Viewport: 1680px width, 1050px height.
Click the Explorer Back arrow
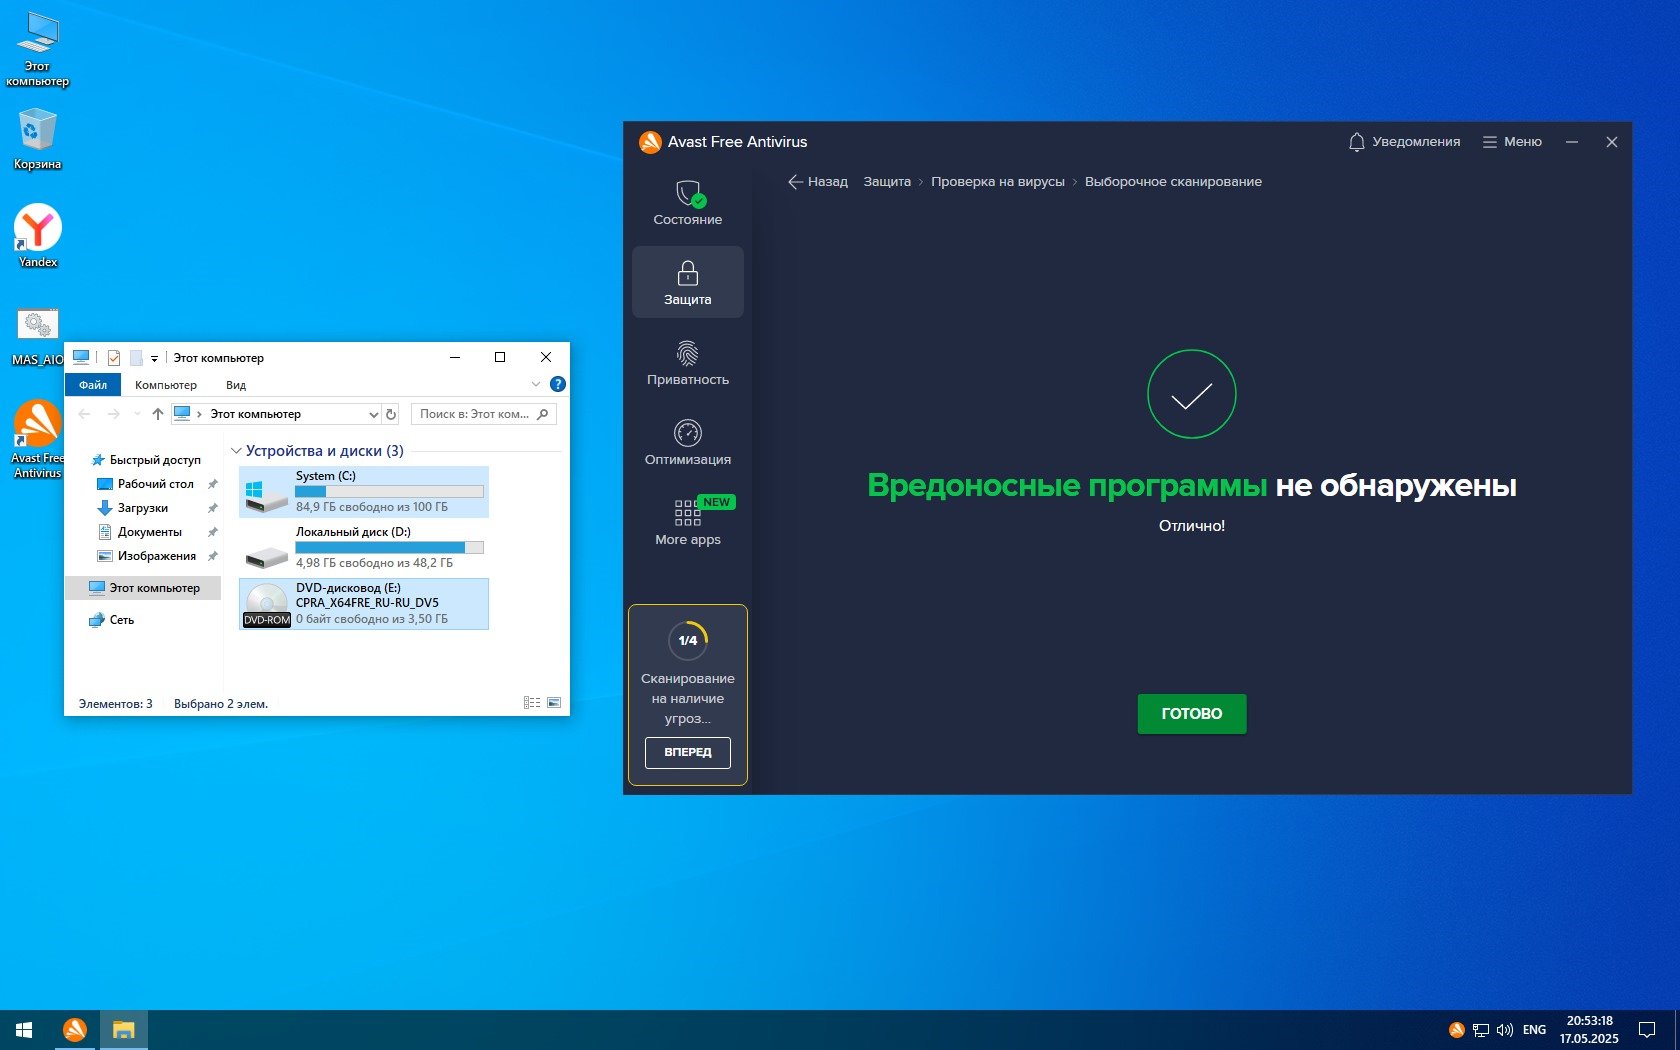[x=85, y=414]
